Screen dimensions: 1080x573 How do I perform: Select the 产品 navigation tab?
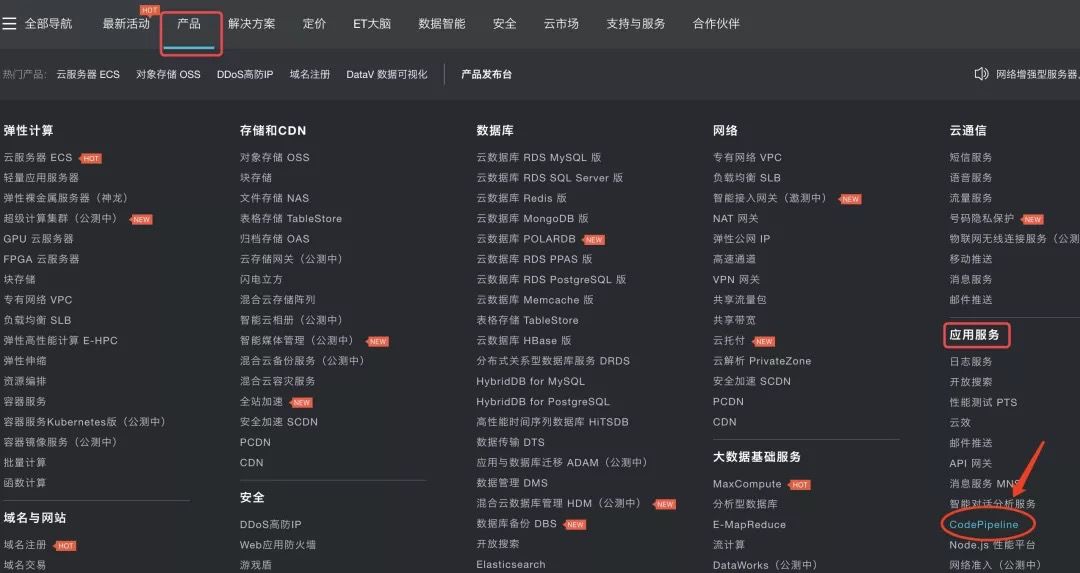coord(189,23)
